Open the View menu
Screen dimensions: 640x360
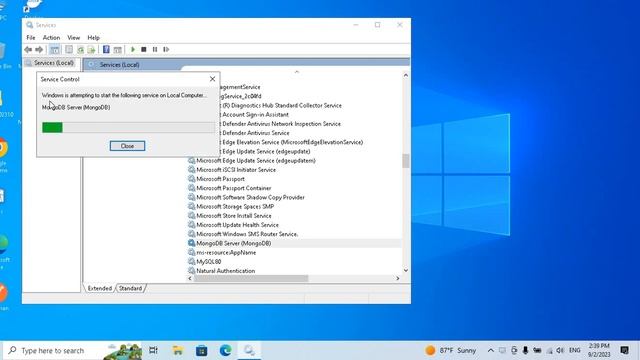pyautogui.click(x=73, y=38)
